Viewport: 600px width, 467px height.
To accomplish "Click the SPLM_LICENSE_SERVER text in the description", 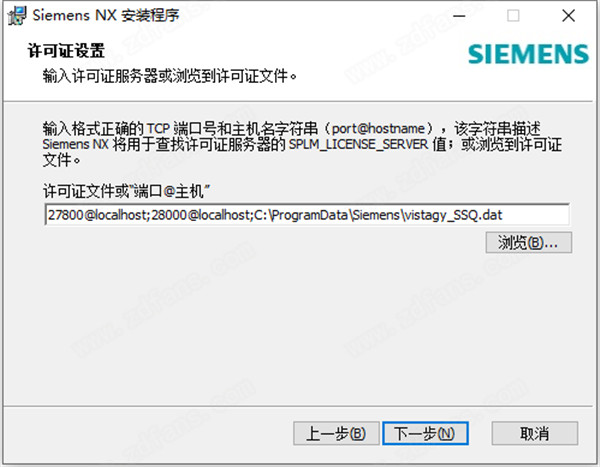I will (358, 144).
